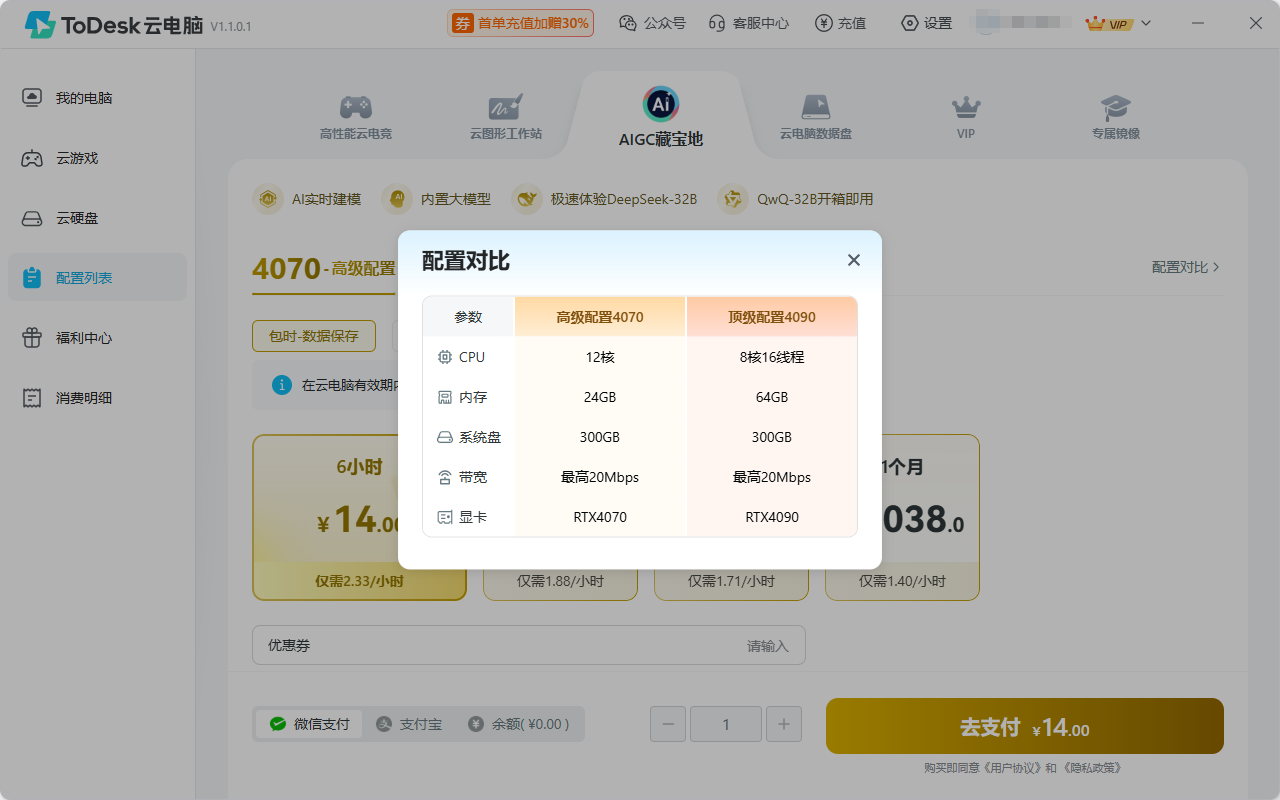
Task: Switch to the VIP crown tab
Action: 966,117
